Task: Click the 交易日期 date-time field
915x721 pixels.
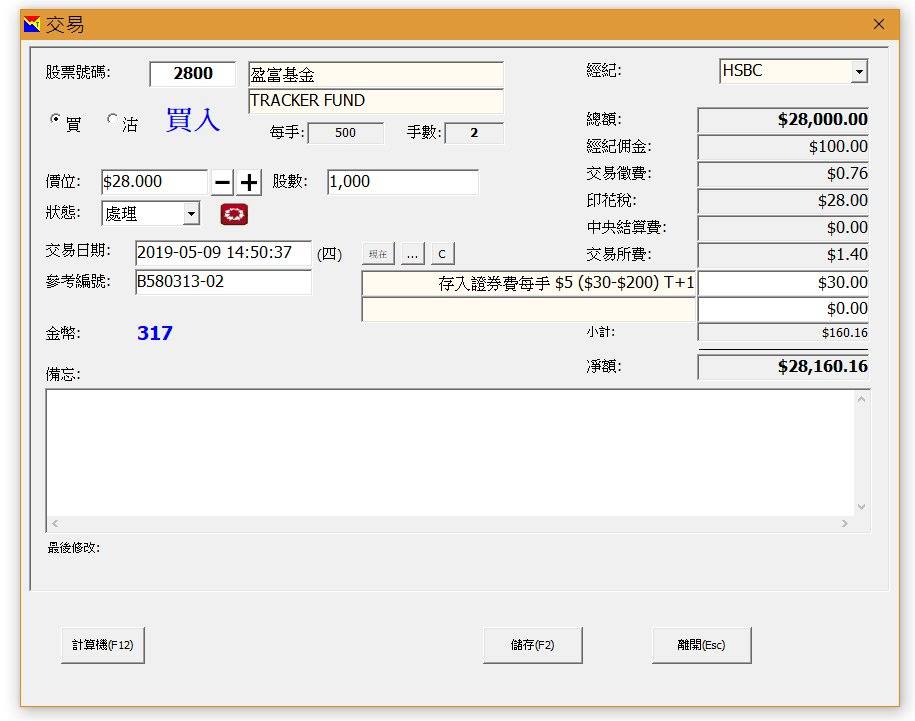Action: point(223,253)
